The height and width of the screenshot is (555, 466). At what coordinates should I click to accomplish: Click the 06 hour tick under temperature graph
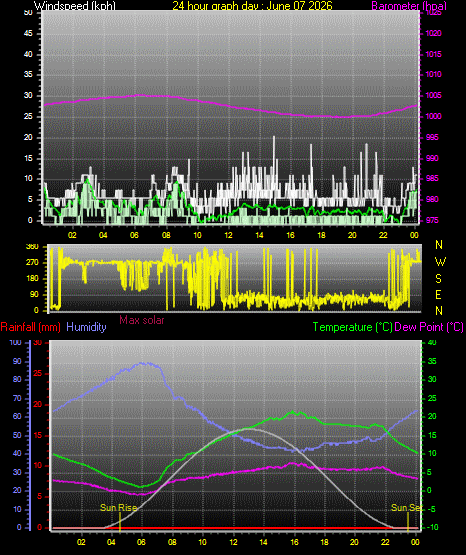pos(141,542)
